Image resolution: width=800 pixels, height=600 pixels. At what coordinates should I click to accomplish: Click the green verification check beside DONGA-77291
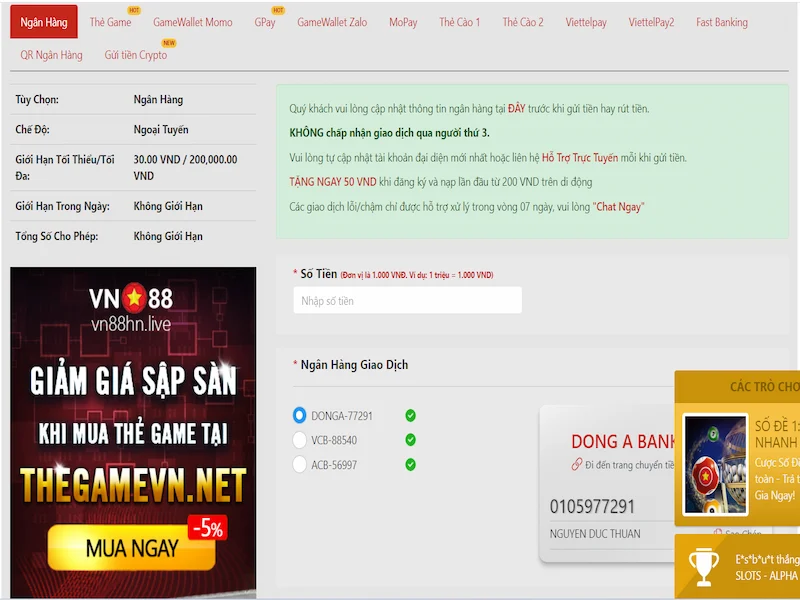click(x=410, y=416)
